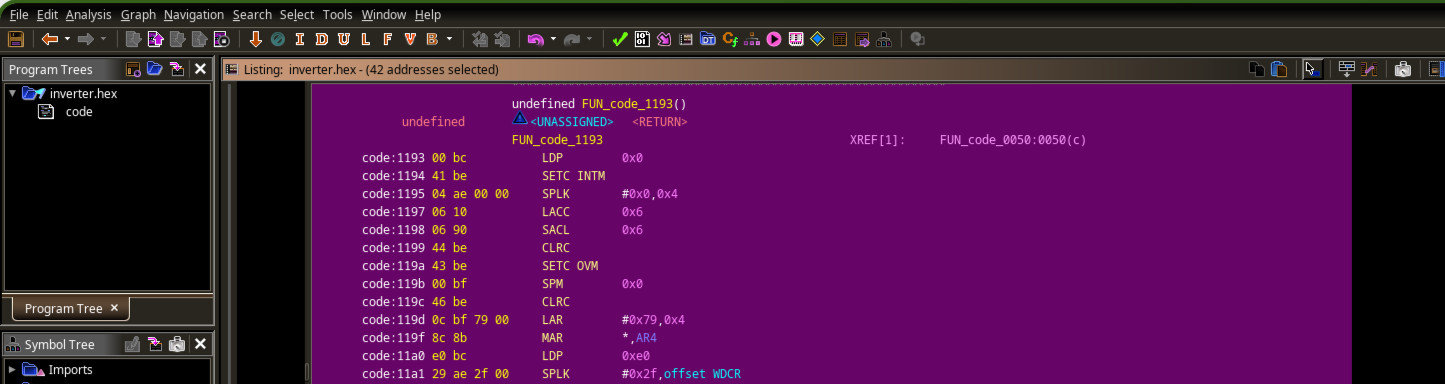Screen dimensions: 1445x384
Task: Close the Program Trees panel
Action: [200, 69]
